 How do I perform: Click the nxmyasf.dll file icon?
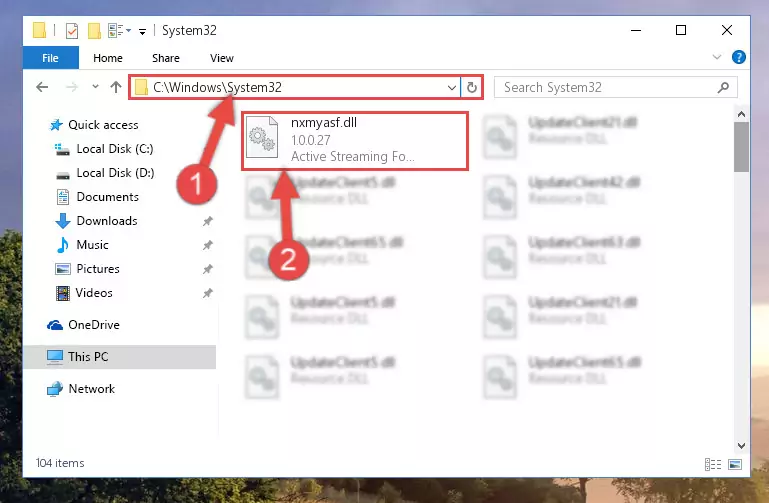pyautogui.click(x=262, y=137)
